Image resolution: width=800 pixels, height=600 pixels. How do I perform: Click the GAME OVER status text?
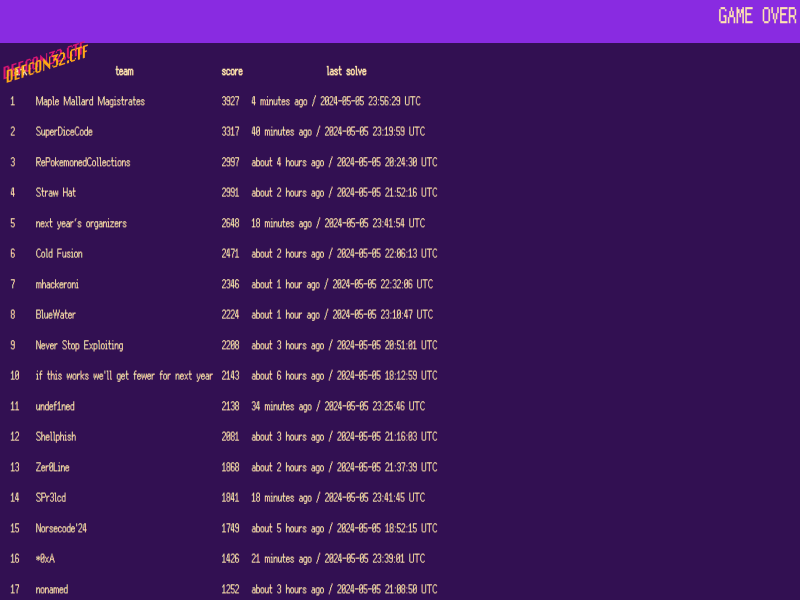757,16
